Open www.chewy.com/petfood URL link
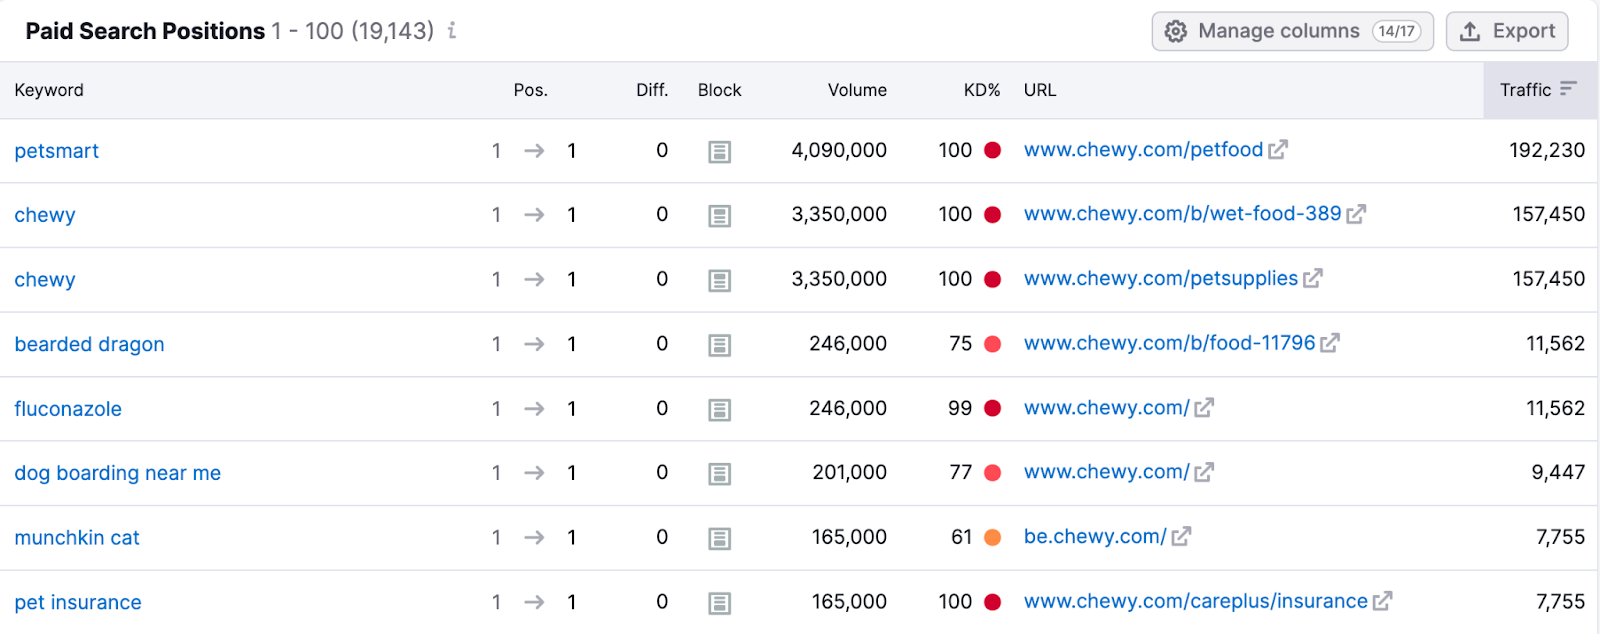Viewport: 1600px width, 634px height. click(x=1143, y=150)
